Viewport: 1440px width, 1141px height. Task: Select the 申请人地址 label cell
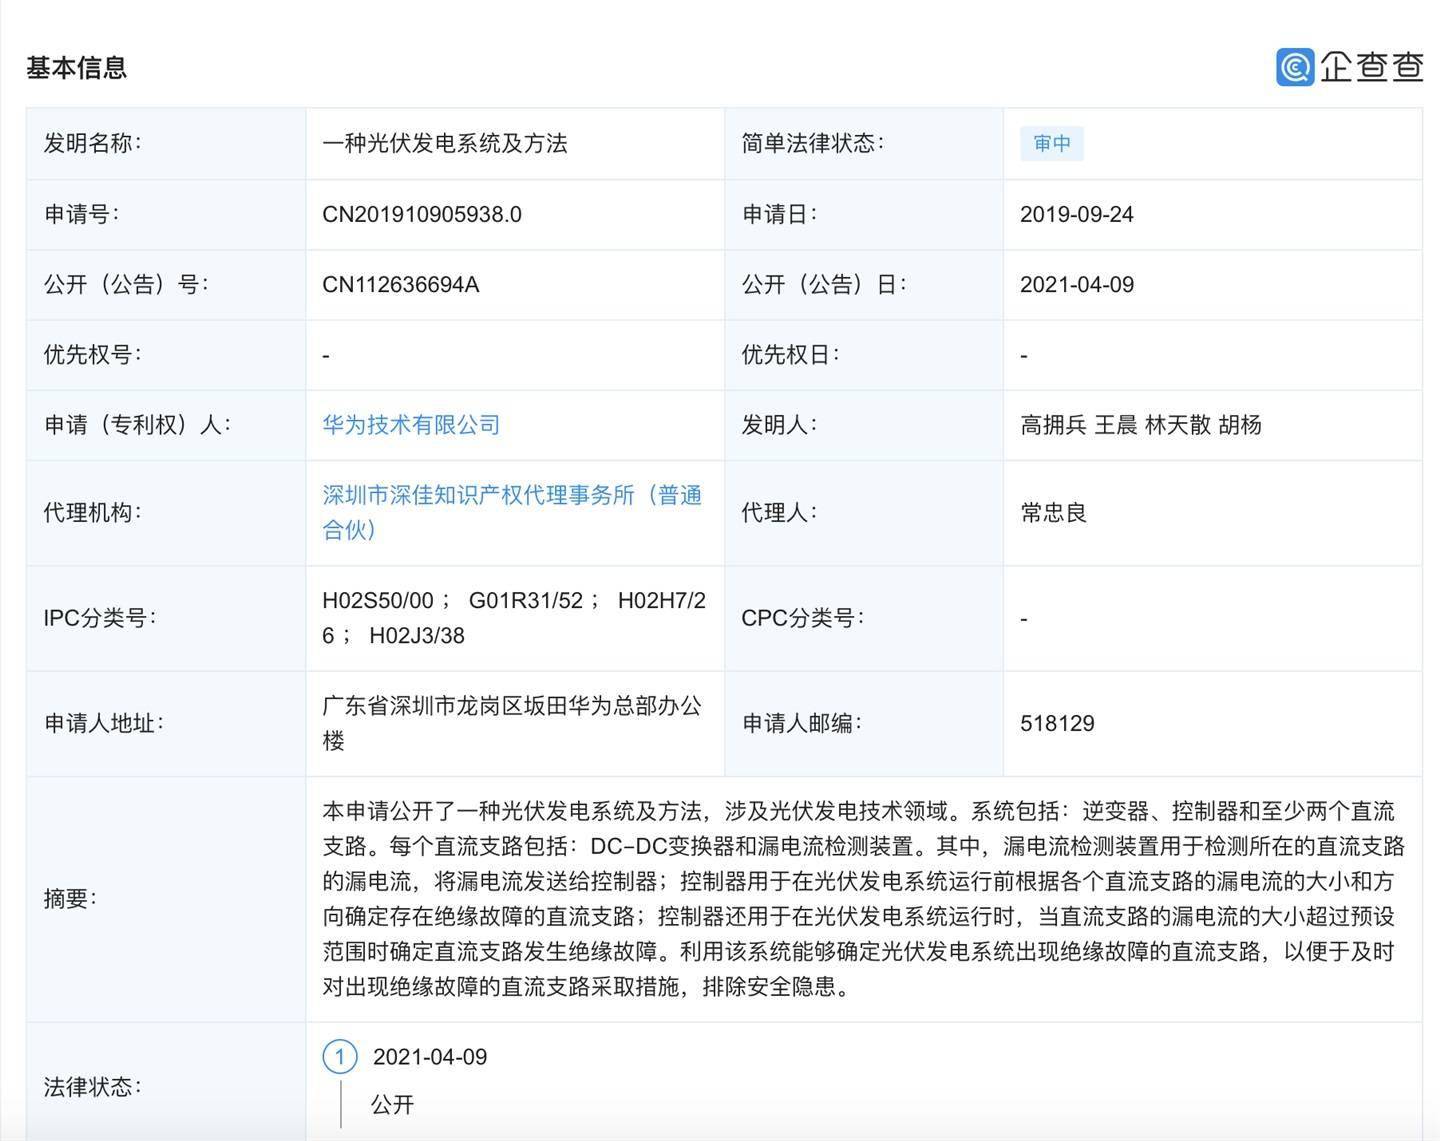[x=166, y=724]
